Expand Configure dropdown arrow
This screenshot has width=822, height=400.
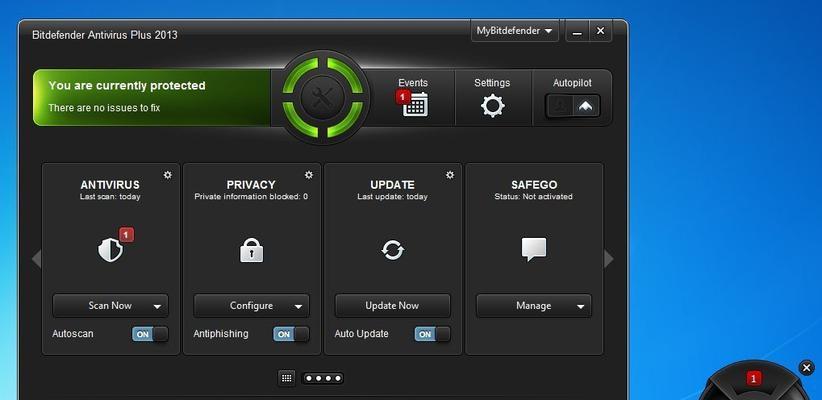pos(298,307)
